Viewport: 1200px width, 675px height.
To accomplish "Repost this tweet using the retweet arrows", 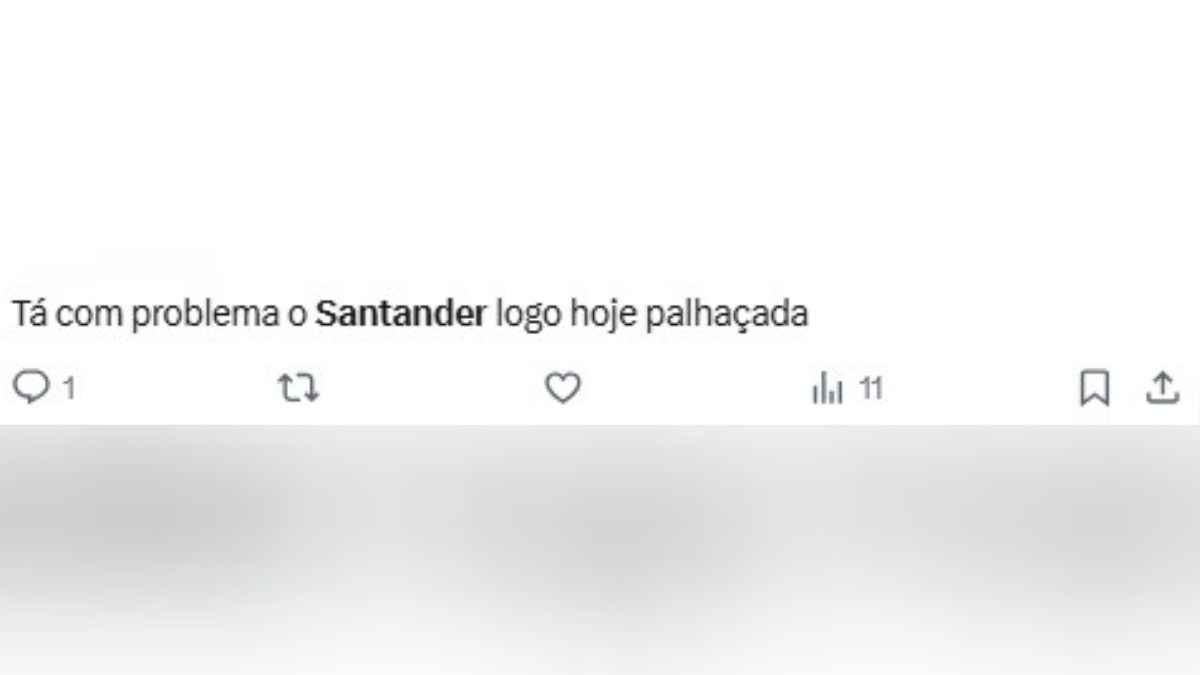I will pos(298,388).
